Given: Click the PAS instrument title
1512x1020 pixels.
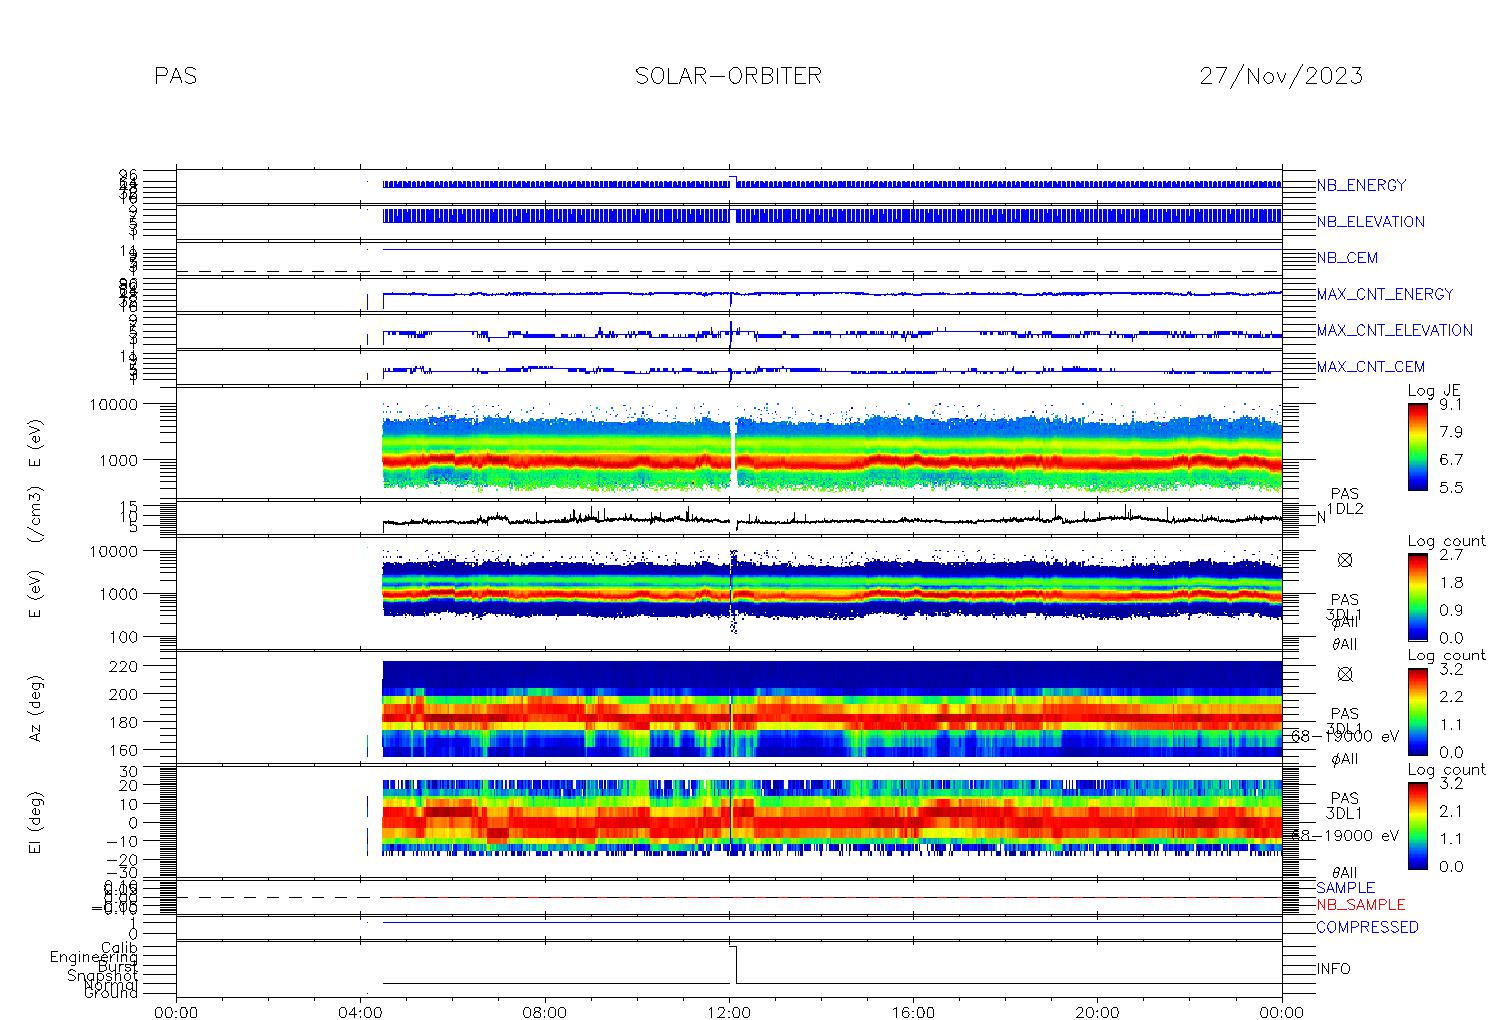Looking at the screenshot, I should tap(175, 76).
